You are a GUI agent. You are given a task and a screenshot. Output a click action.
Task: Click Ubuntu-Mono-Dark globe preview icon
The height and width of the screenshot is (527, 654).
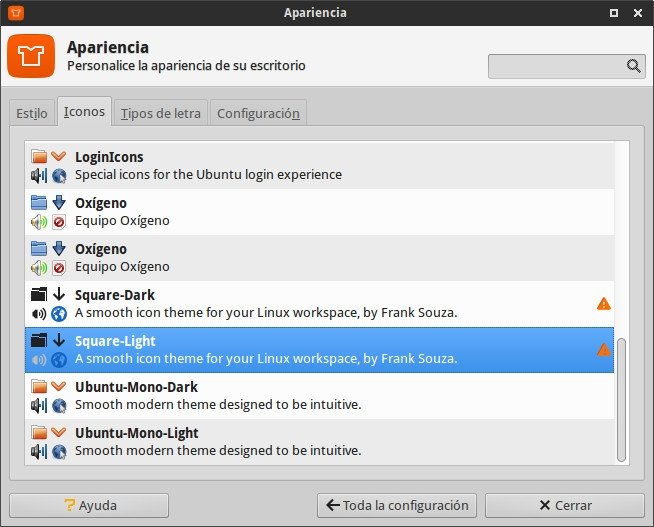coord(59,405)
